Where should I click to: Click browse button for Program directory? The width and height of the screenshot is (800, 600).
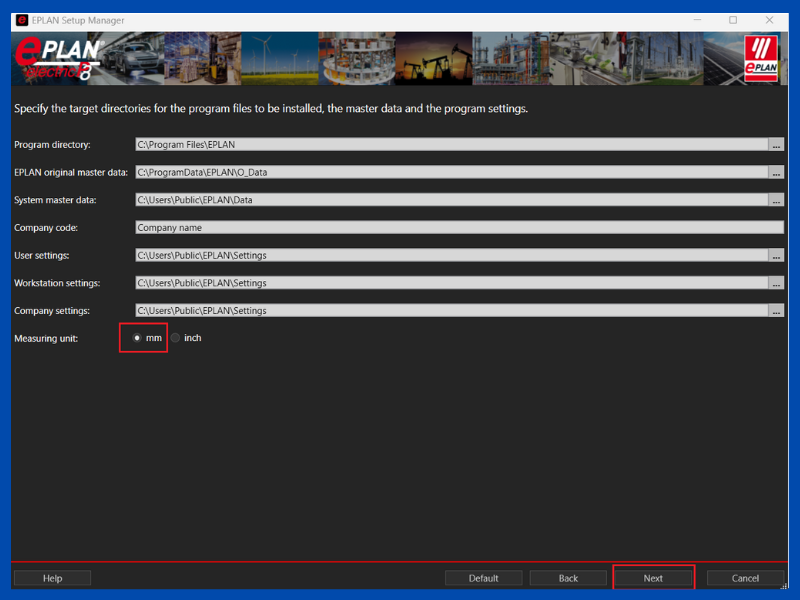tap(776, 145)
